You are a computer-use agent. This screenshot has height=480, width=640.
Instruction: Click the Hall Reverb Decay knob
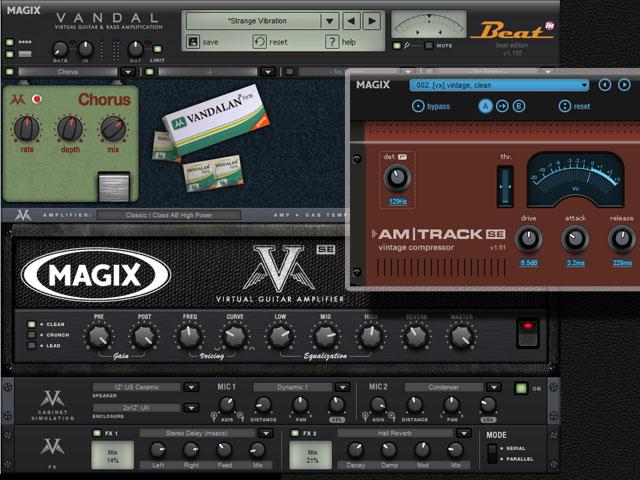click(356, 450)
